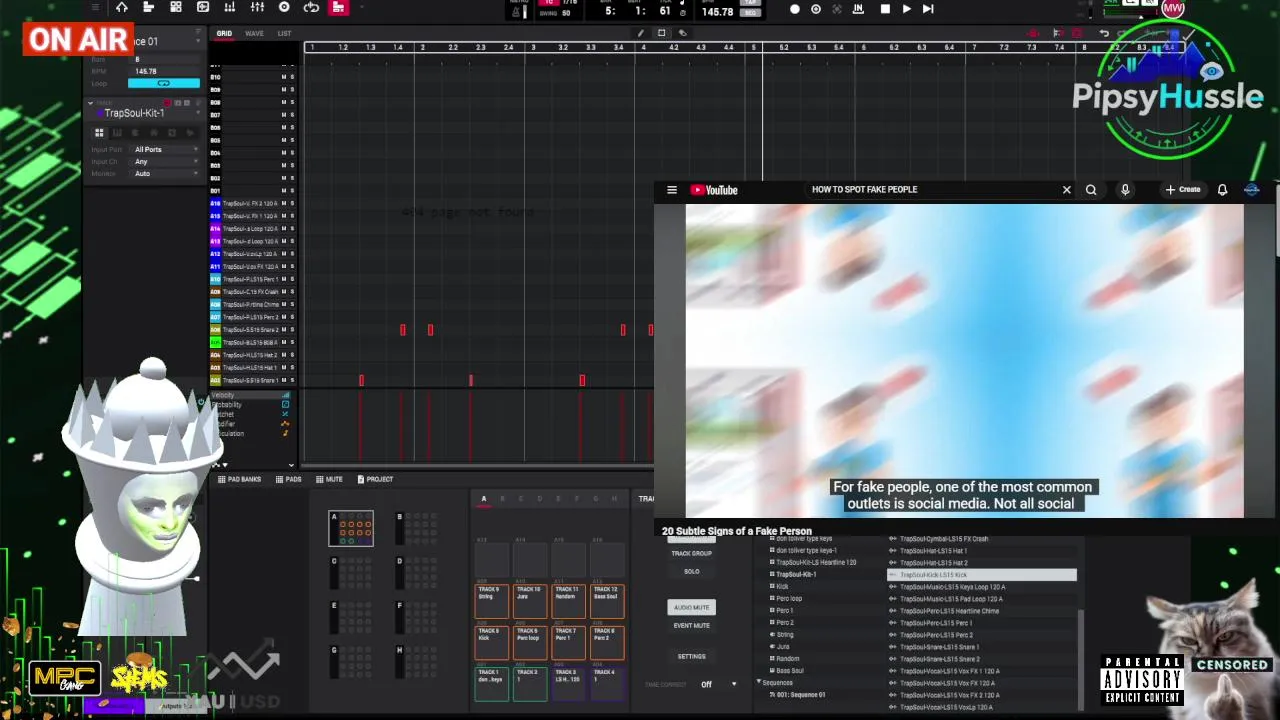Click the SOLO button
This screenshot has width=1280, height=720.
[x=691, y=571]
